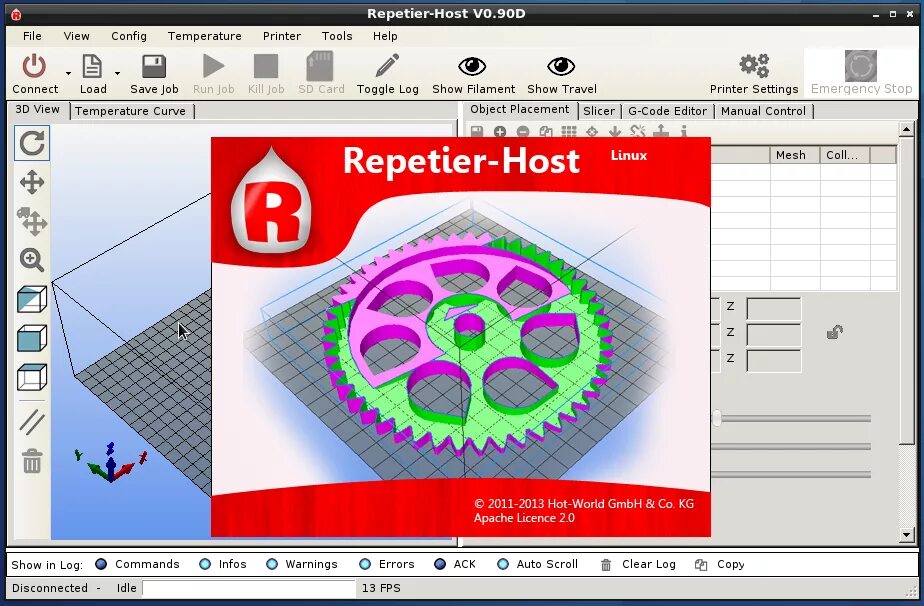The width and height of the screenshot is (924, 606).
Task: Click the middle Z value field
Action: click(773, 334)
